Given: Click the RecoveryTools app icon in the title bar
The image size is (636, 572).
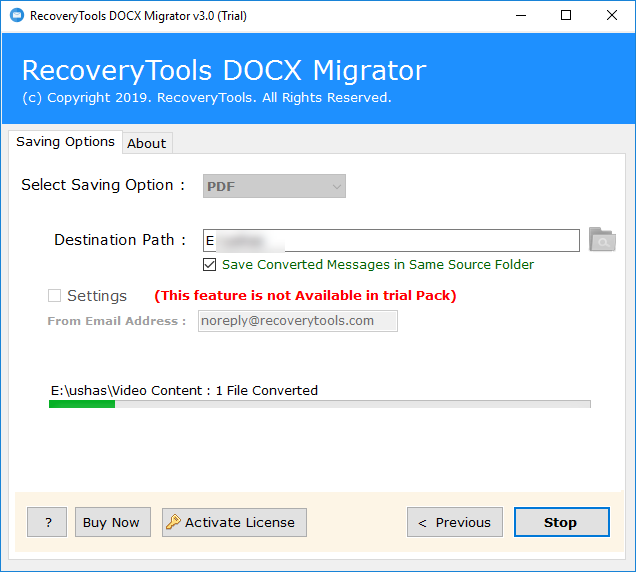Looking at the screenshot, I should pos(17,16).
